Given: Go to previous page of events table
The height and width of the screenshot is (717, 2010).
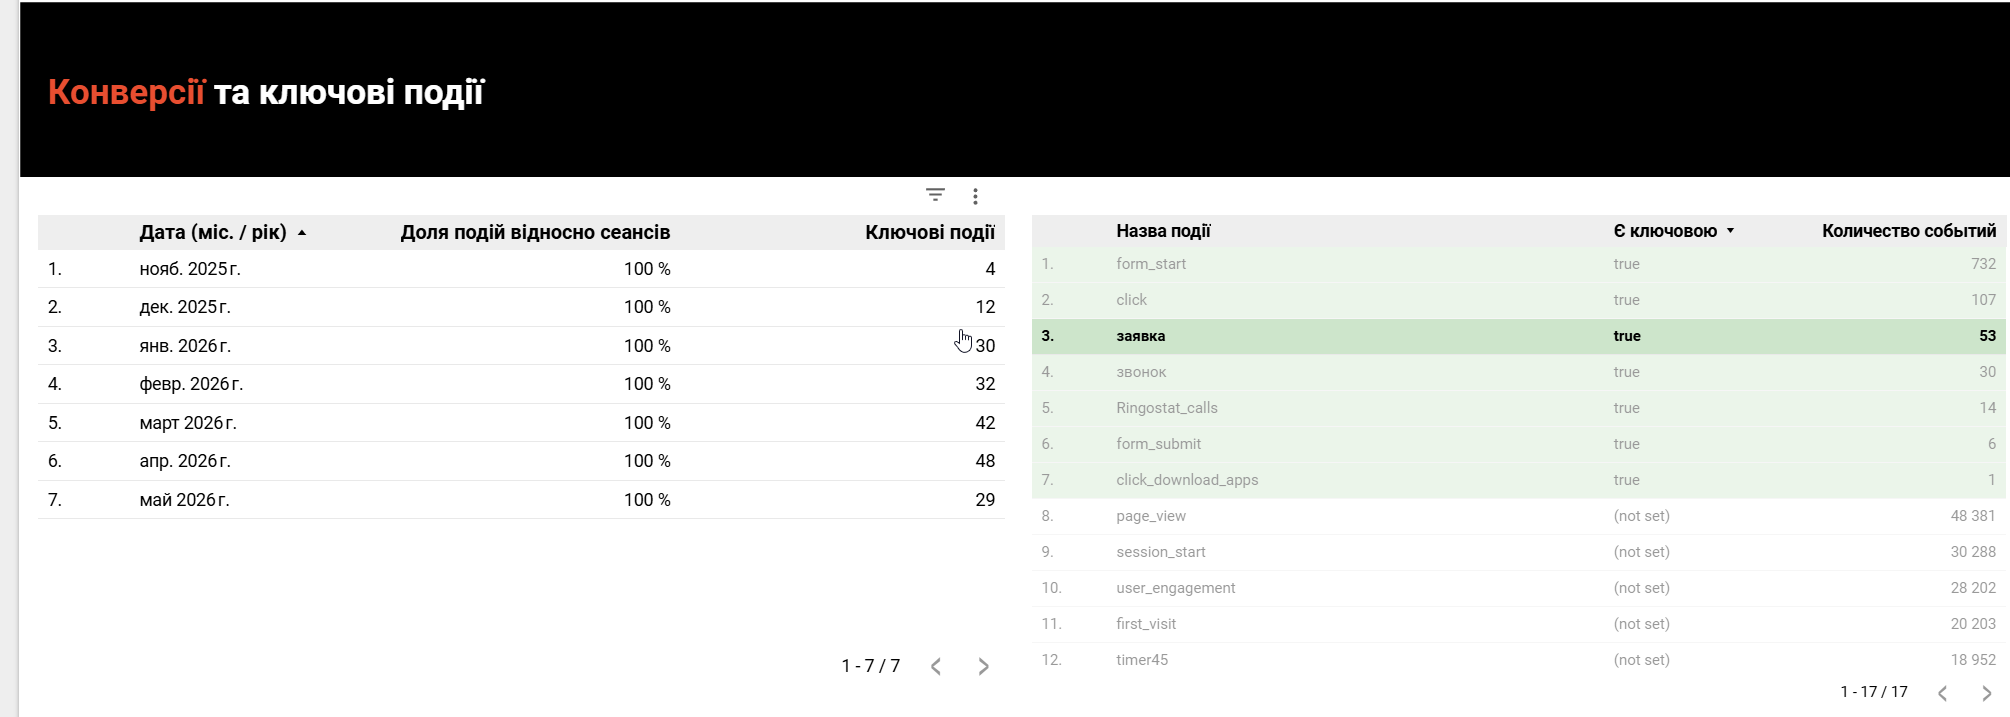Looking at the screenshot, I should tap(1942, 693).
